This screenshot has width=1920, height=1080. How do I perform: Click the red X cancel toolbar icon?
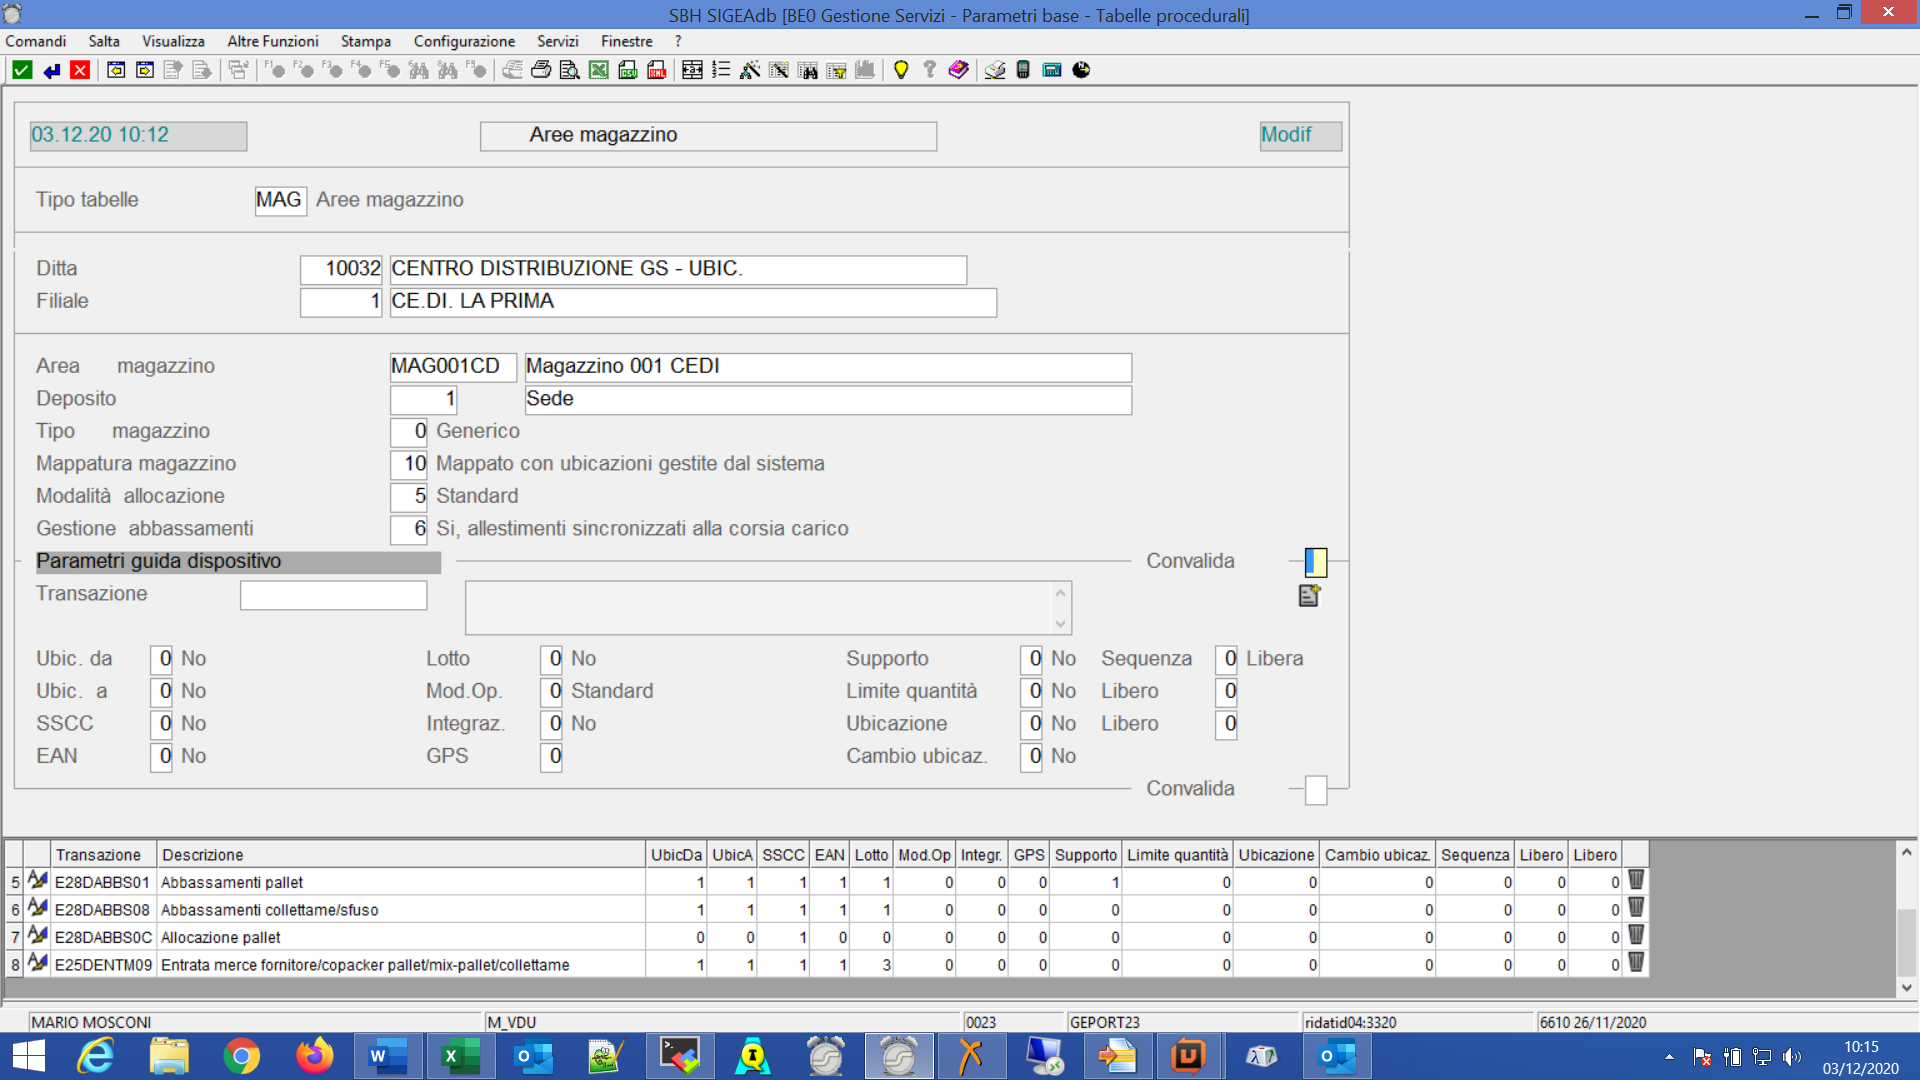click(80, 70)
